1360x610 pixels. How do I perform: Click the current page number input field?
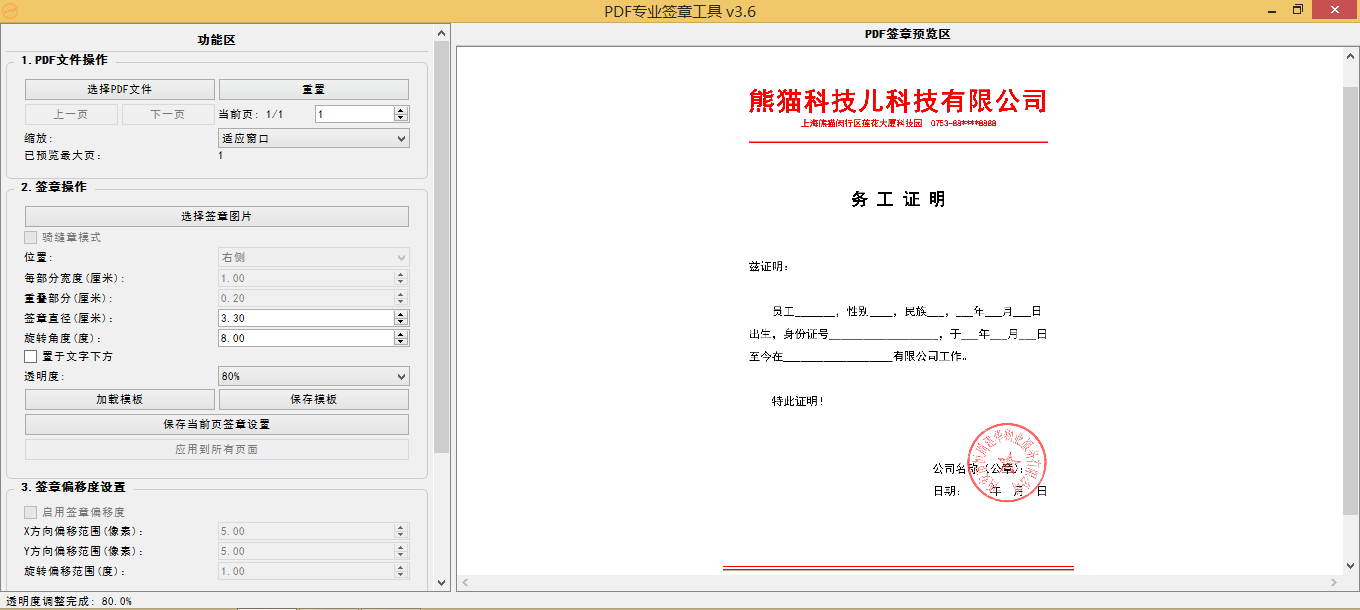coord(354,114)
